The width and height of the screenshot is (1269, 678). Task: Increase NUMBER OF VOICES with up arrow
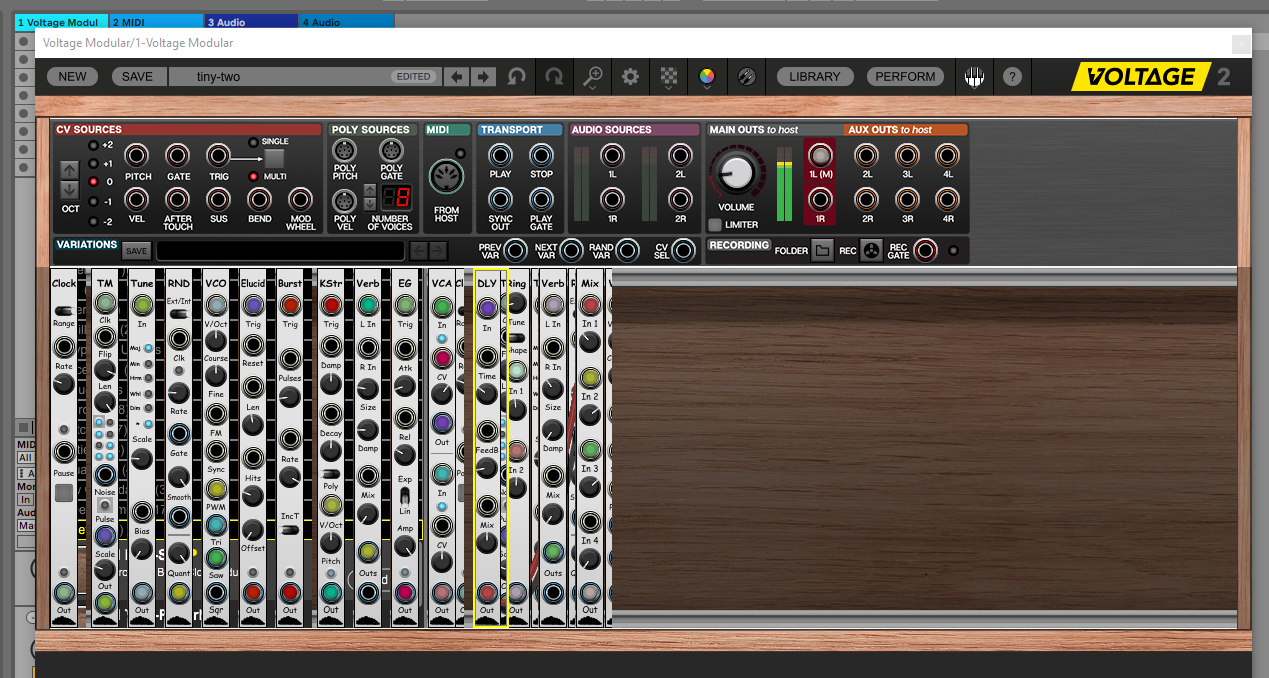tap(370, 189)
